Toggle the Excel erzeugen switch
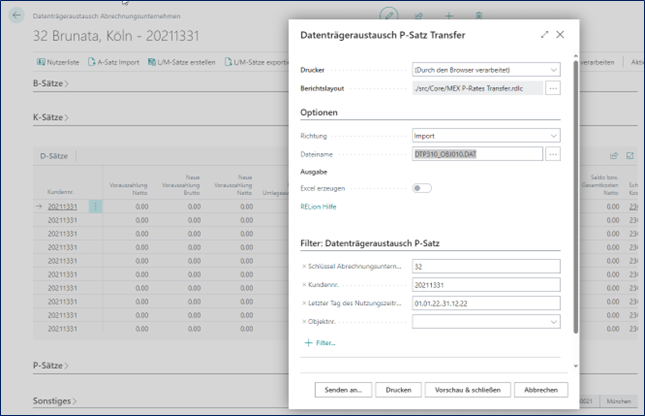 422,187
